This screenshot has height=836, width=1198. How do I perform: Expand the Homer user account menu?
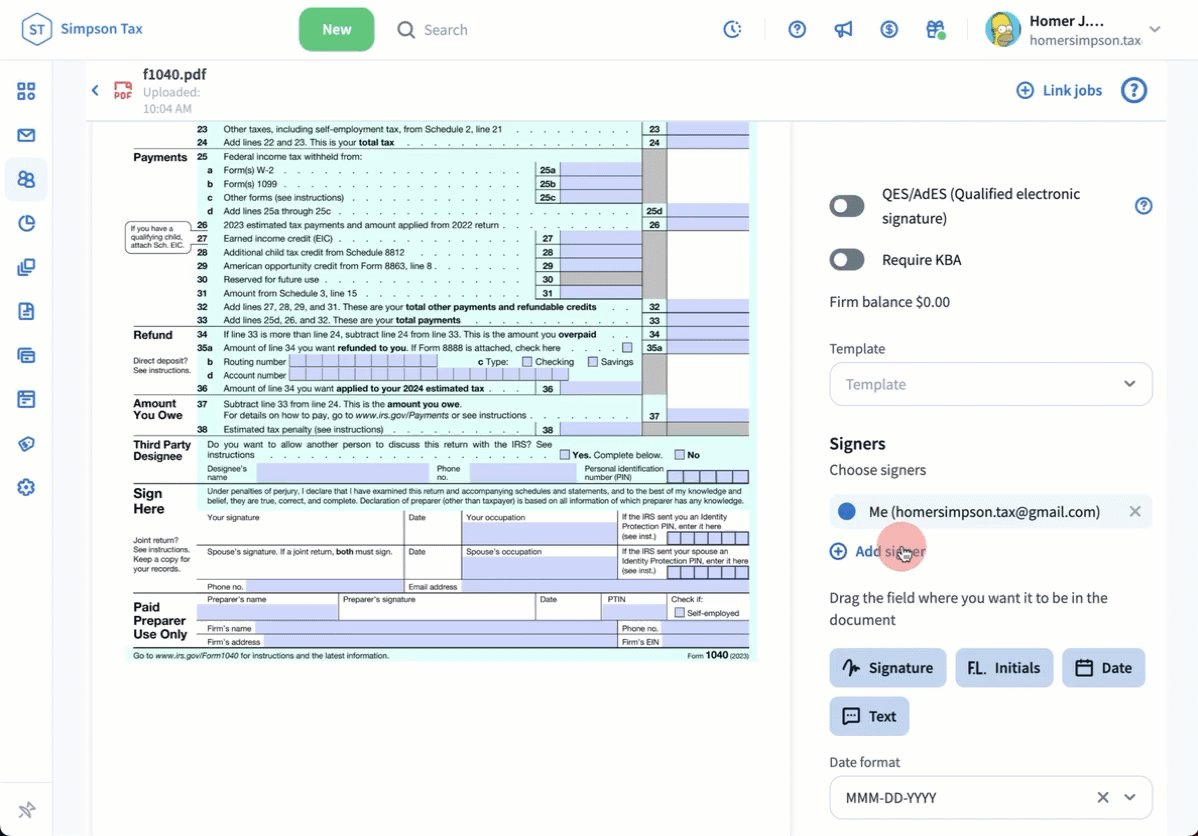coord(1155,30)
